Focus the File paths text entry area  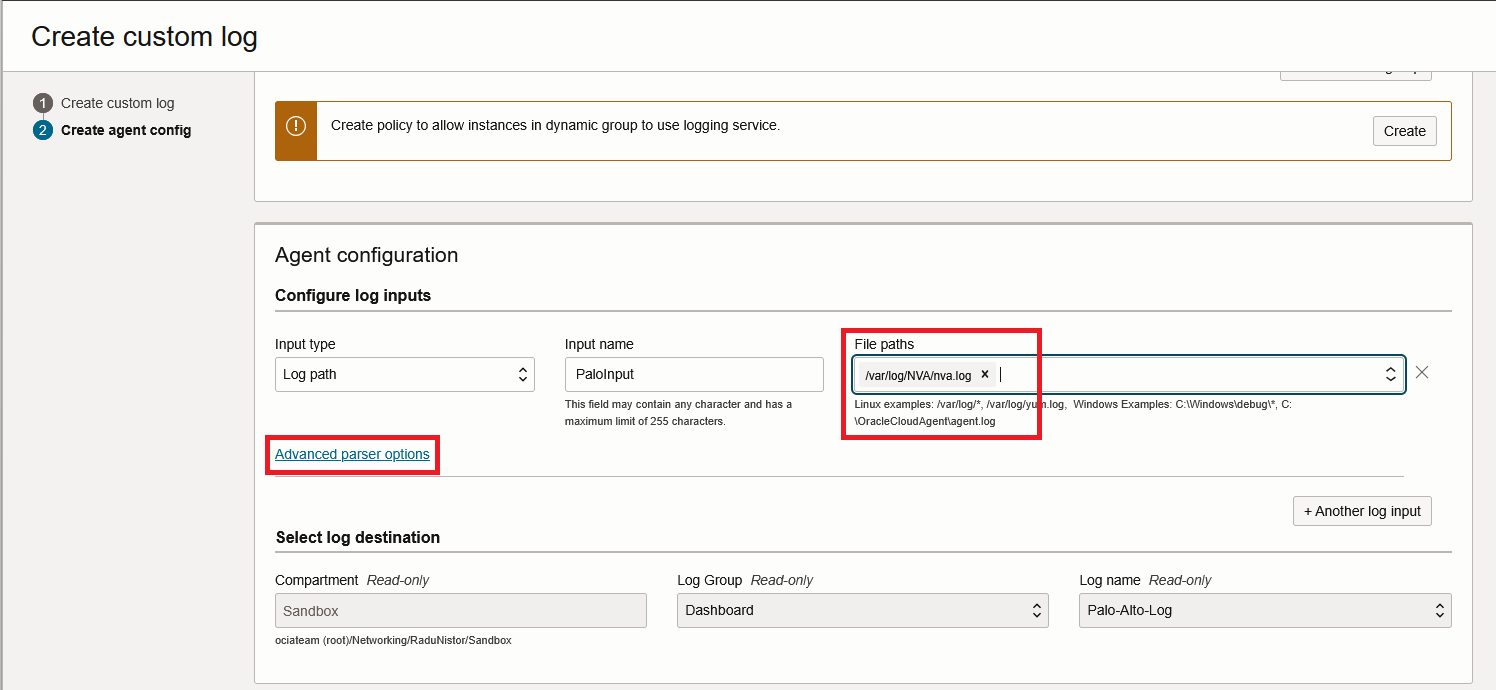pyautogui.click(x=1180, y=374)
